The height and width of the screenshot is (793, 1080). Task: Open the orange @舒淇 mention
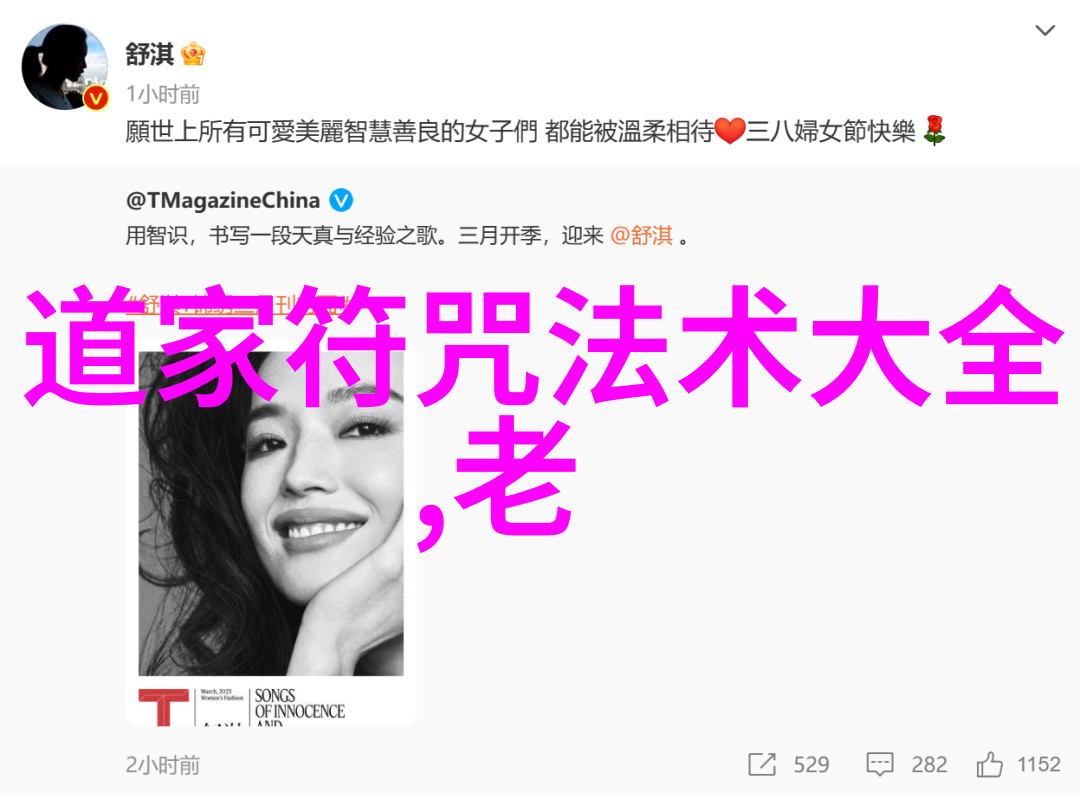point(641,236)
